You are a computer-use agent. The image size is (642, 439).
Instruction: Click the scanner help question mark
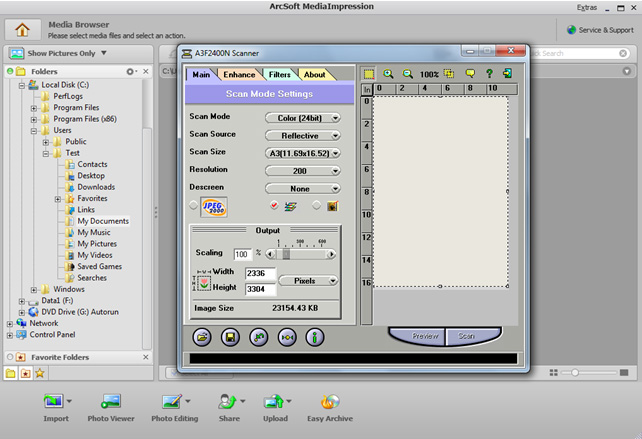[x=489, y=74]
